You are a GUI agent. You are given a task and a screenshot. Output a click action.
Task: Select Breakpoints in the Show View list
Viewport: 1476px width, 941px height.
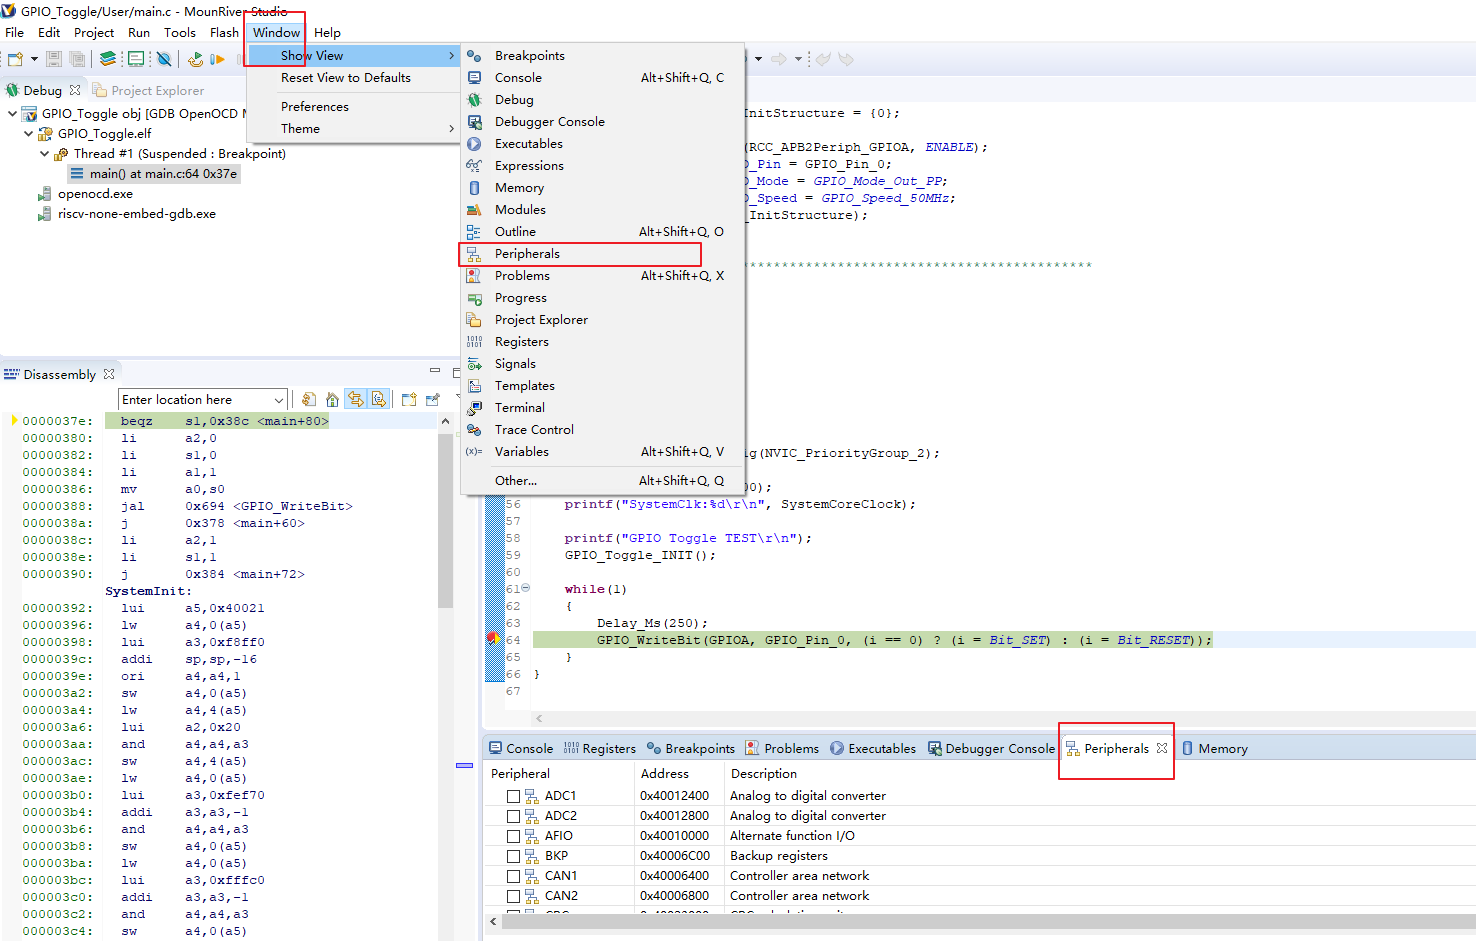(x=602, y=55)
